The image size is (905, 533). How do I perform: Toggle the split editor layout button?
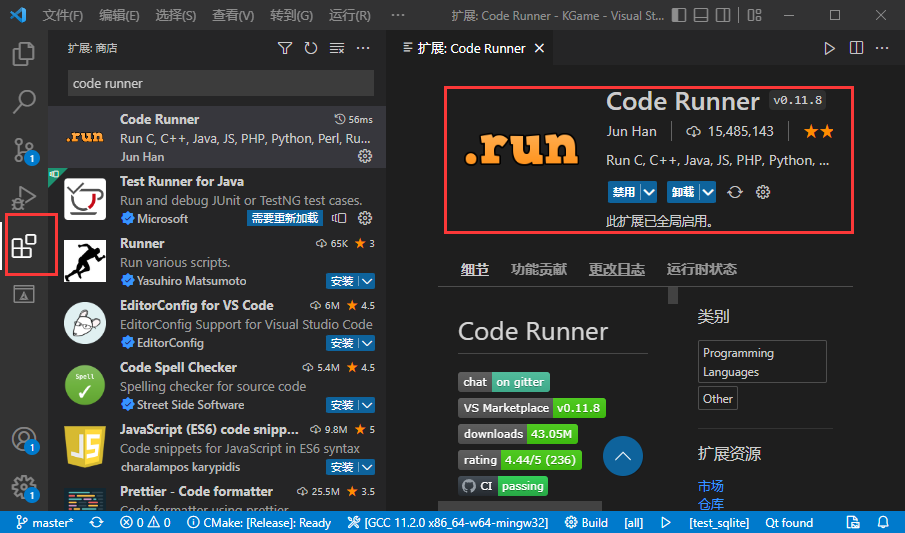856,48
